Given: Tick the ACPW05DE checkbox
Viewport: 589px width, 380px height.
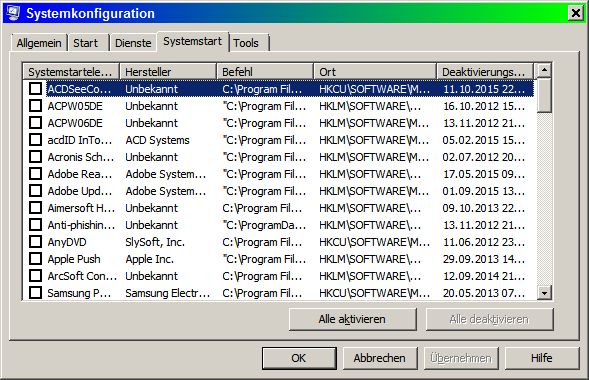Looking at the screenshot, I should (36, 106).
